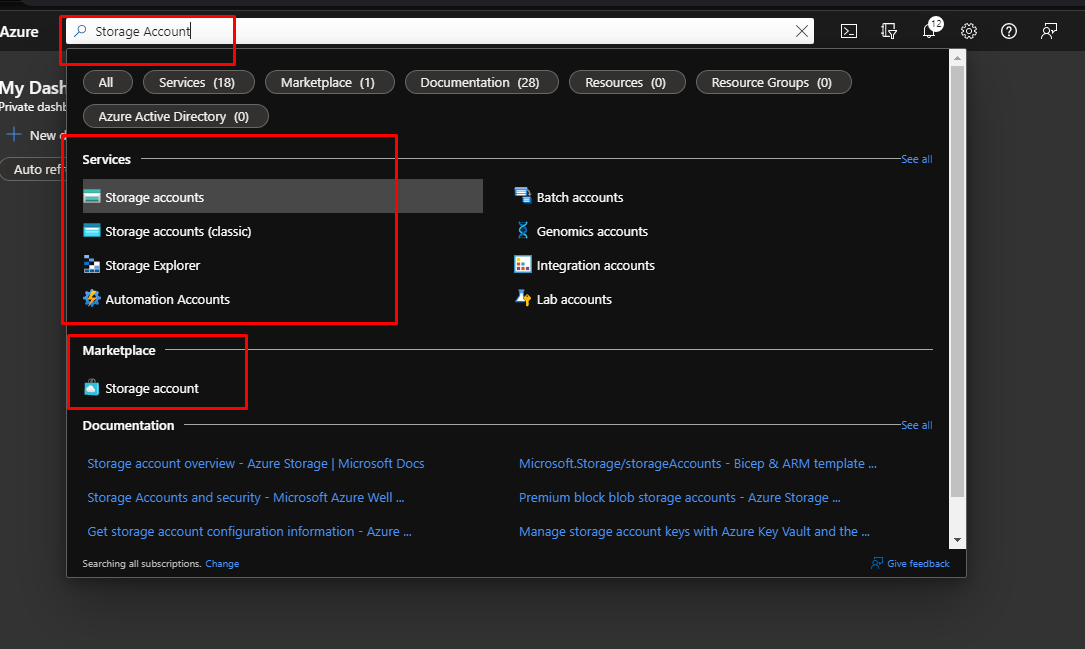Image resolution: width=1085 pixels, height=649 pixels.
Task: Open Storage Explorer service
Action: (152, 265)
